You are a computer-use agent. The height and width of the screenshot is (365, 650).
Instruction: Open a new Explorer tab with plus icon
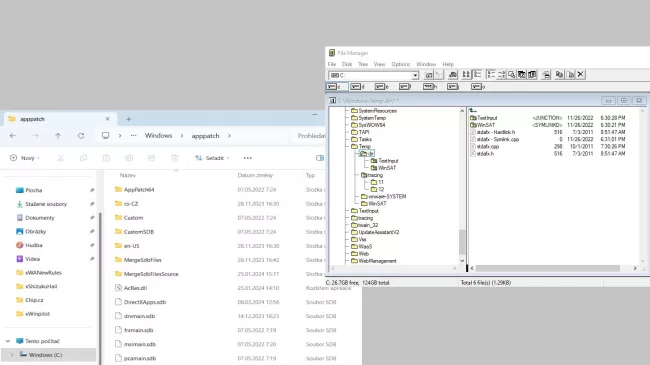[x=129, y=119]
